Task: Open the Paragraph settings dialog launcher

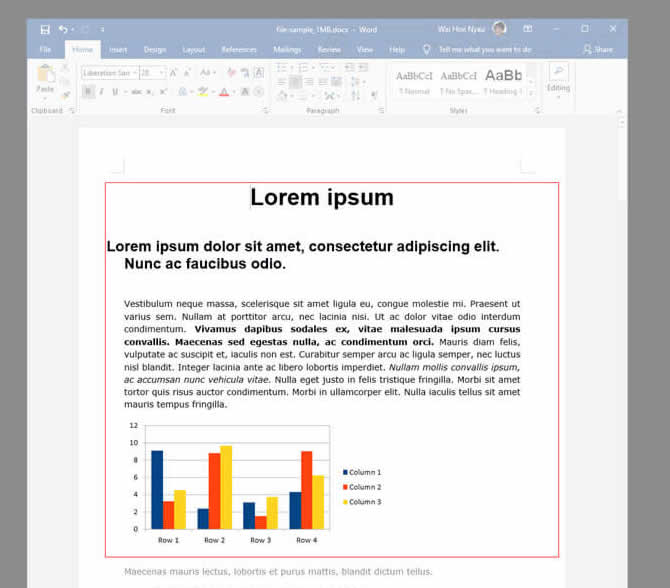Action: 381,111
